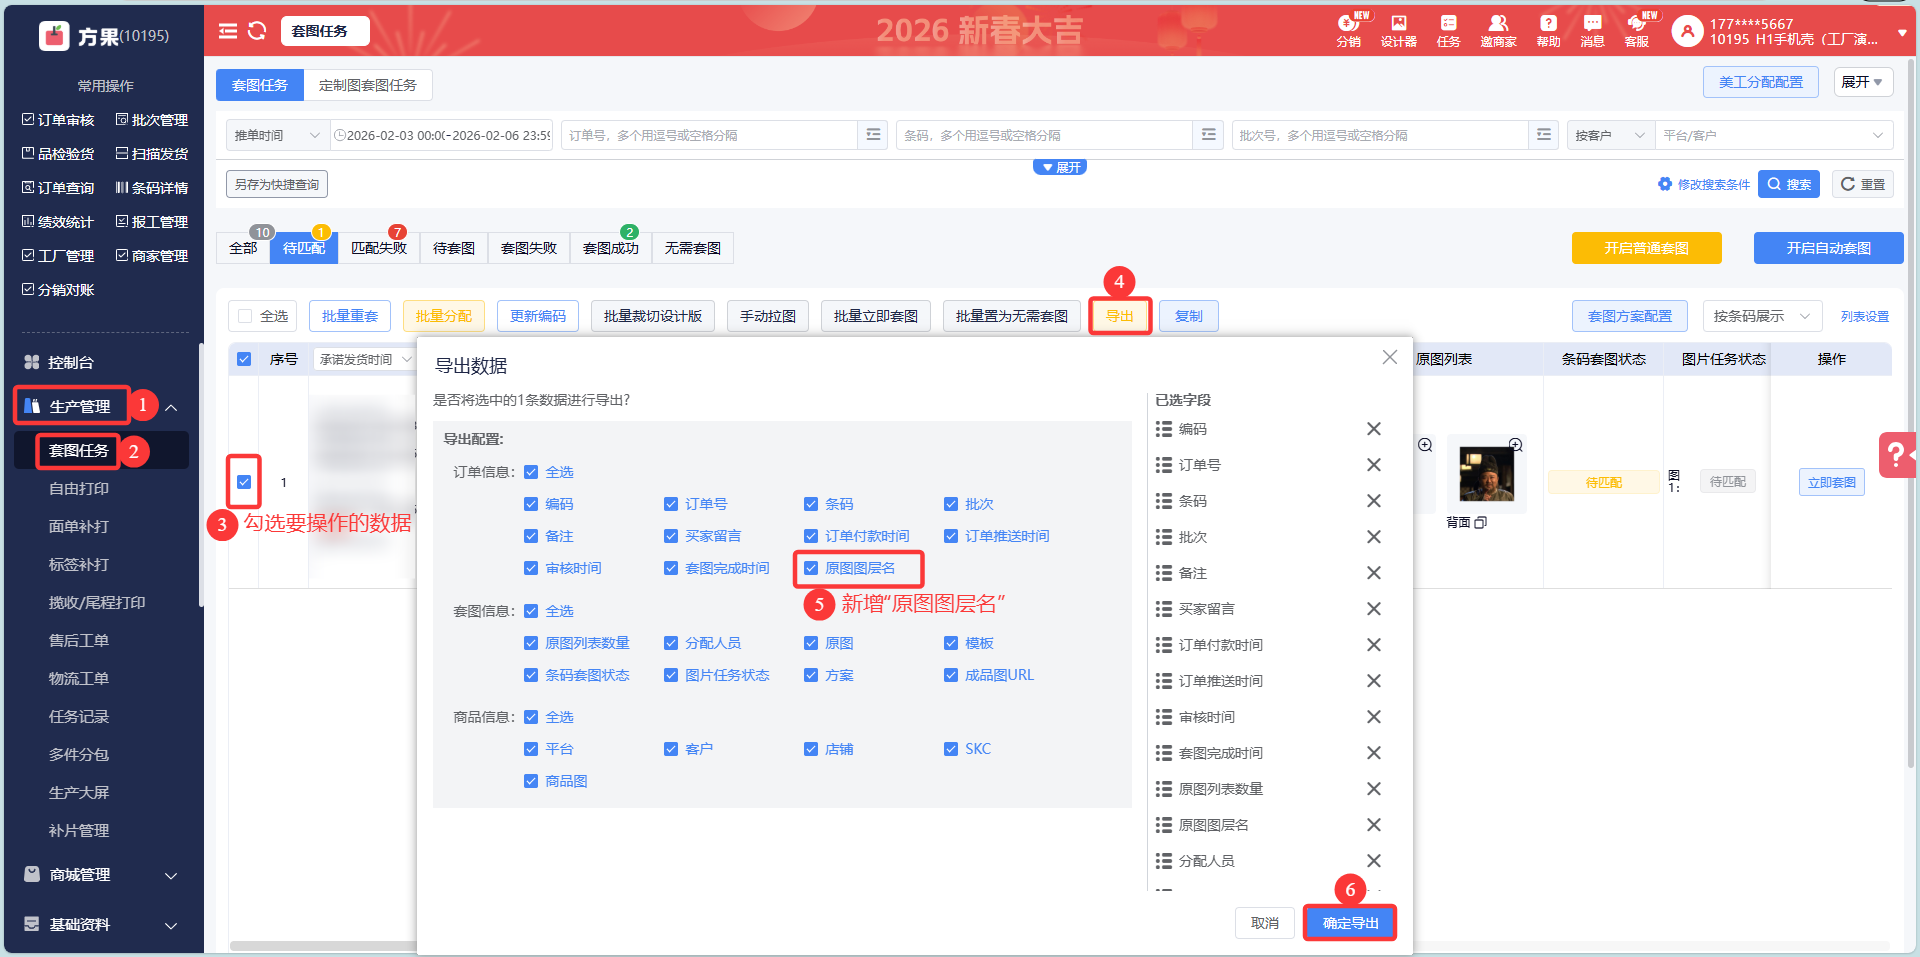Open 自由打印 in the sidebar

[79, 489]
